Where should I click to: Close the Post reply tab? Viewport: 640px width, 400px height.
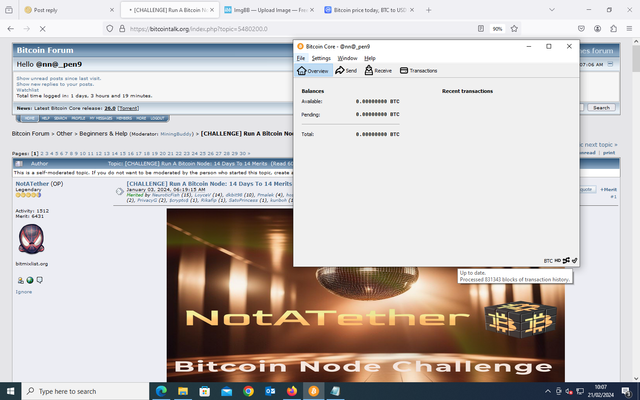[x=112, y=10]
